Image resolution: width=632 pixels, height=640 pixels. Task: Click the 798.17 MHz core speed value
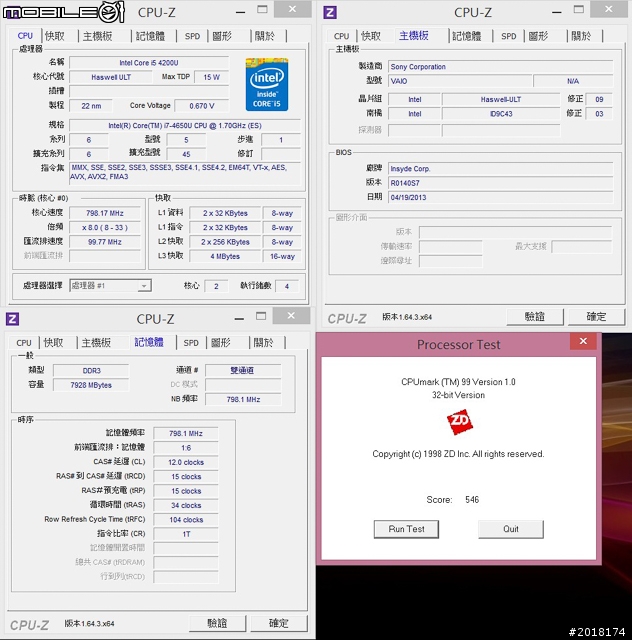tap(105, 213)
